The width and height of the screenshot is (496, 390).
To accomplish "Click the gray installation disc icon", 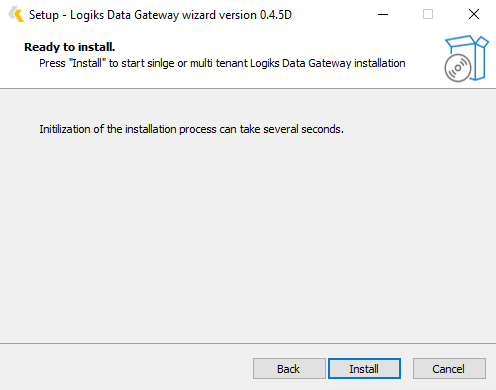I will (458, 68).
